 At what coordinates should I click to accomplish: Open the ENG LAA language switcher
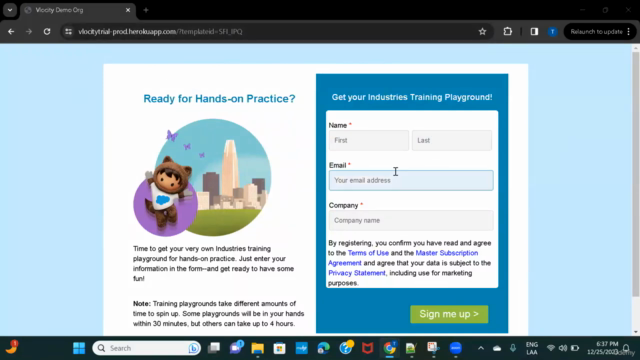(x=532, y=348)
